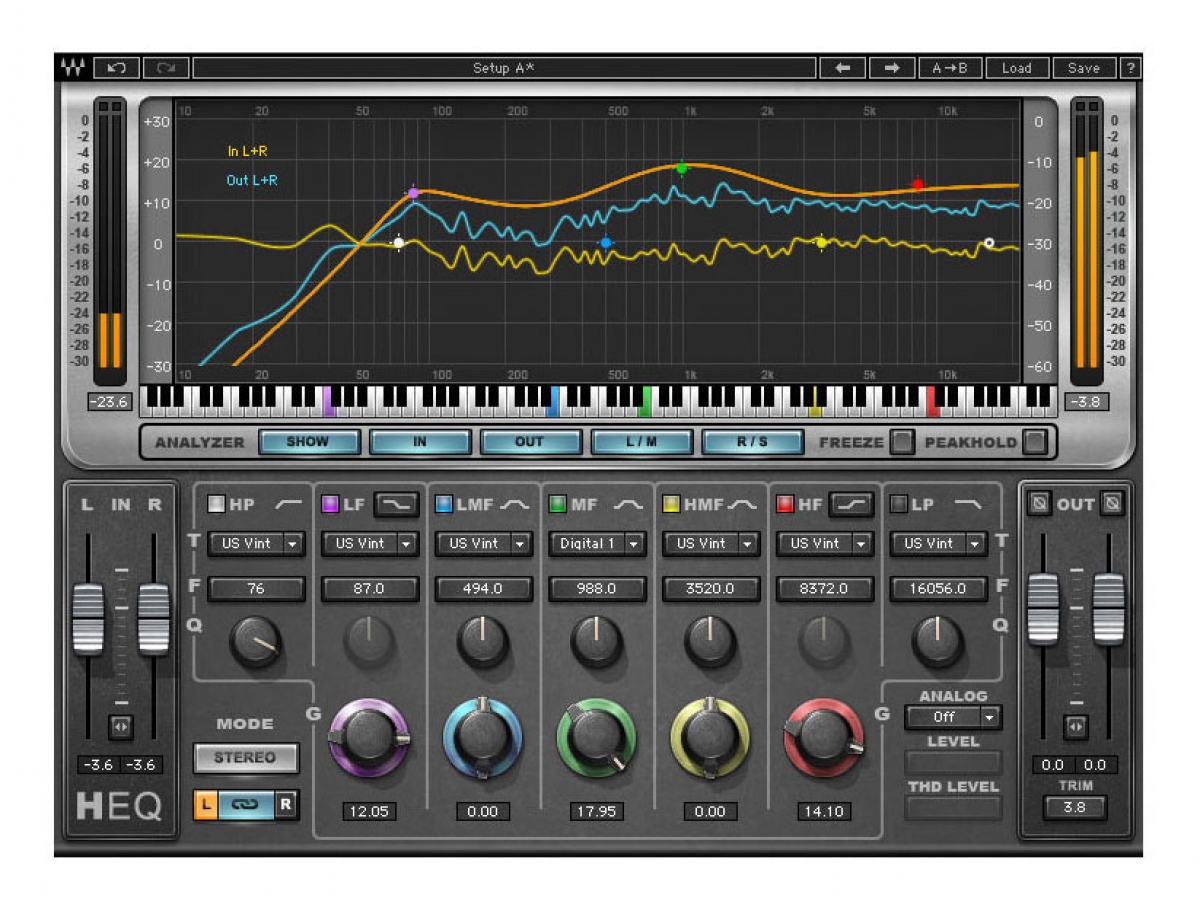Click the blue LMF node on graph

point(605,243)
